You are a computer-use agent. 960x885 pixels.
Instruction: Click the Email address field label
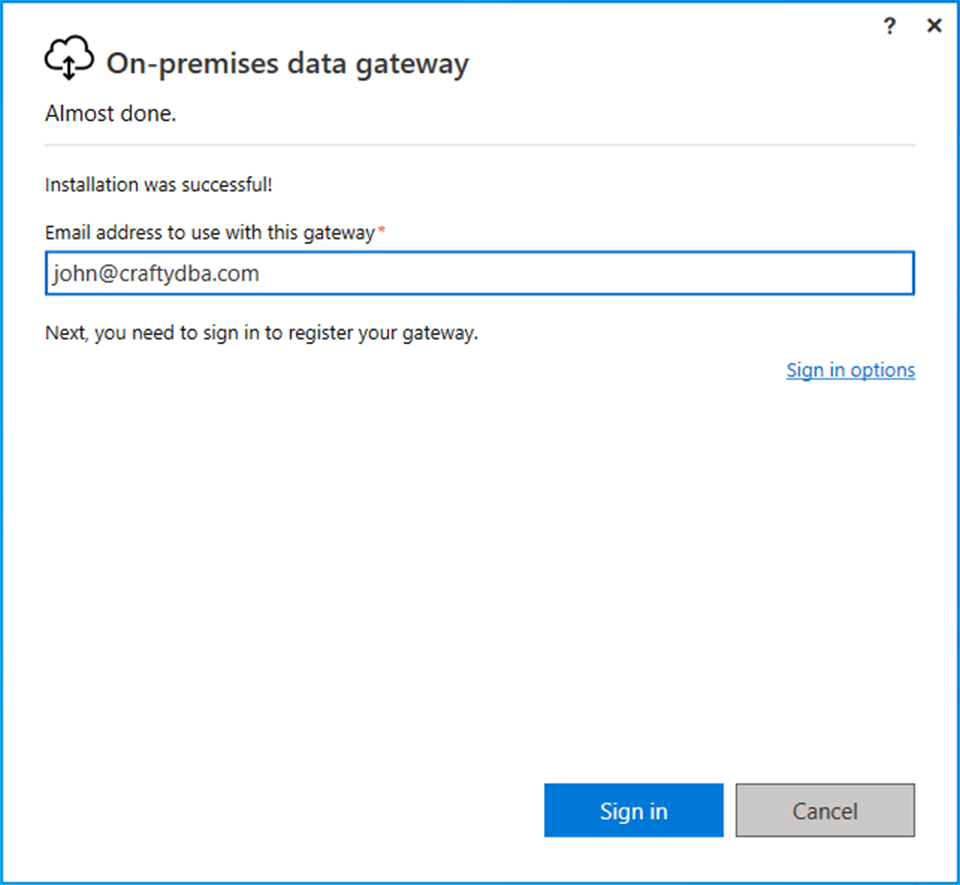(x=209, y=232)
